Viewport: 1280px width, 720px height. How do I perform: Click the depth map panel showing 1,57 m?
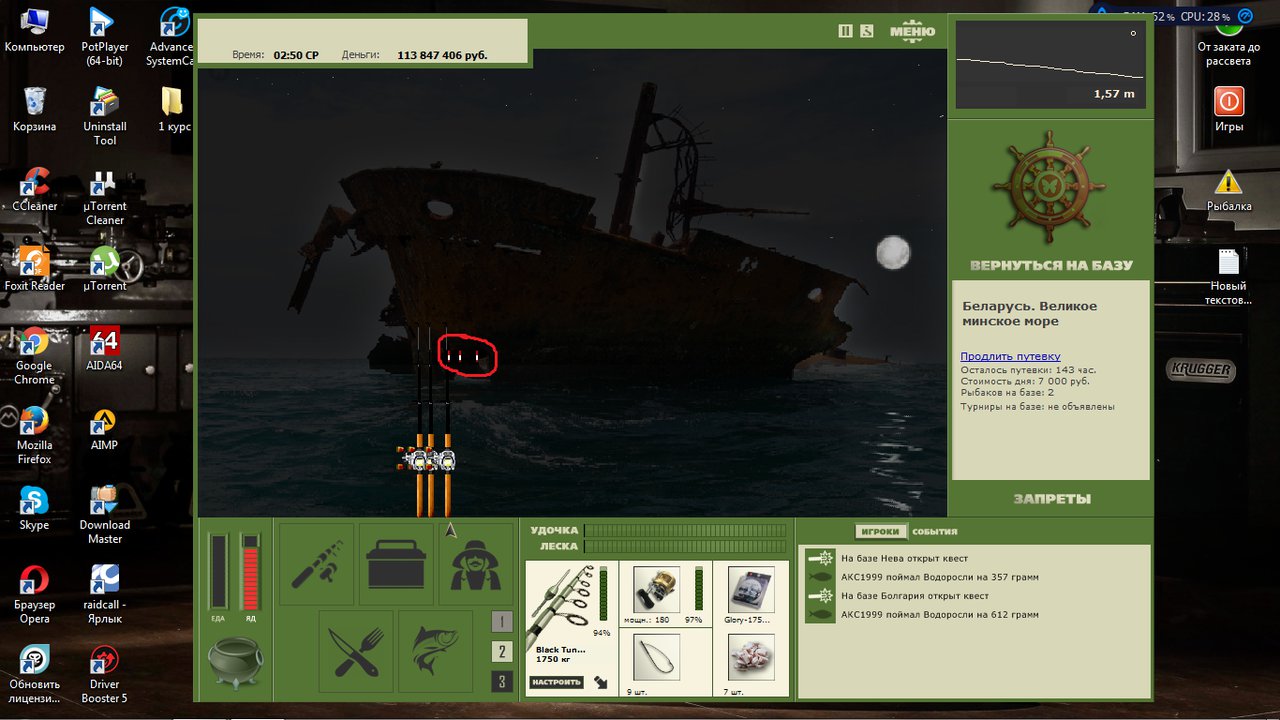(1049, 64)
